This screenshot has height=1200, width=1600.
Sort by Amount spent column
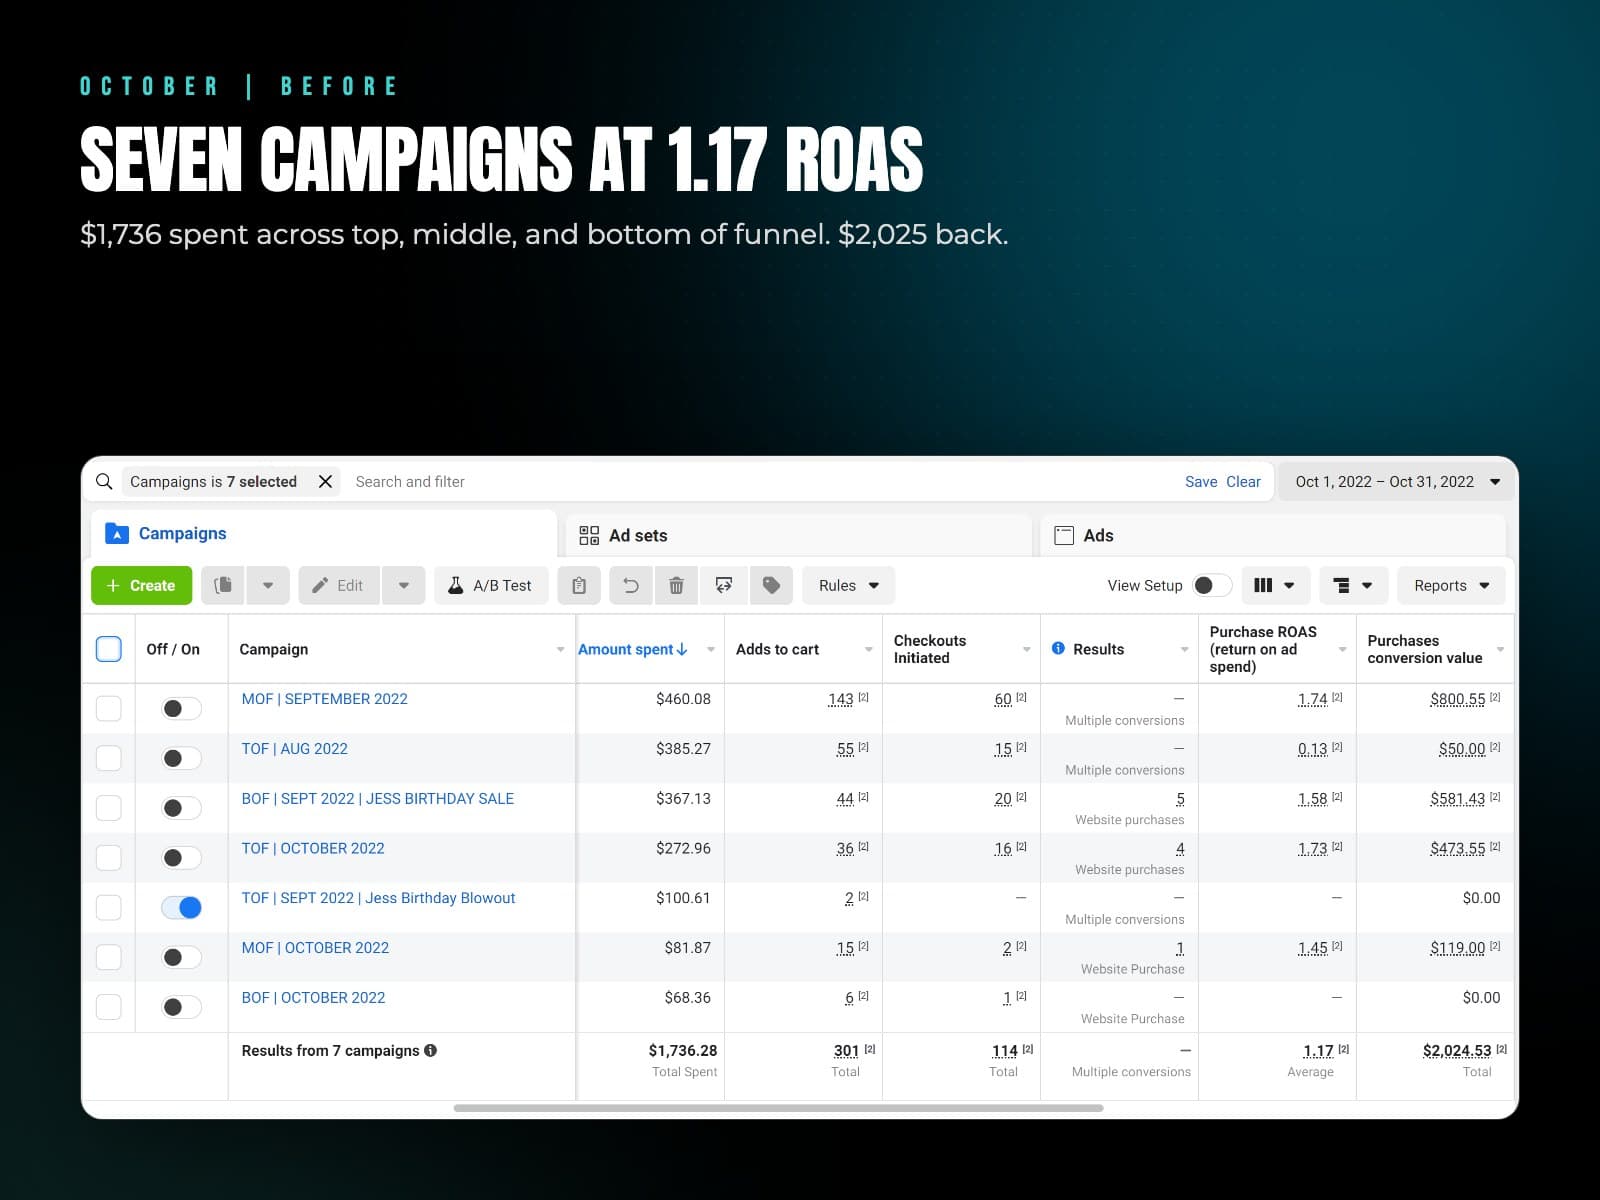click(633, 649)
